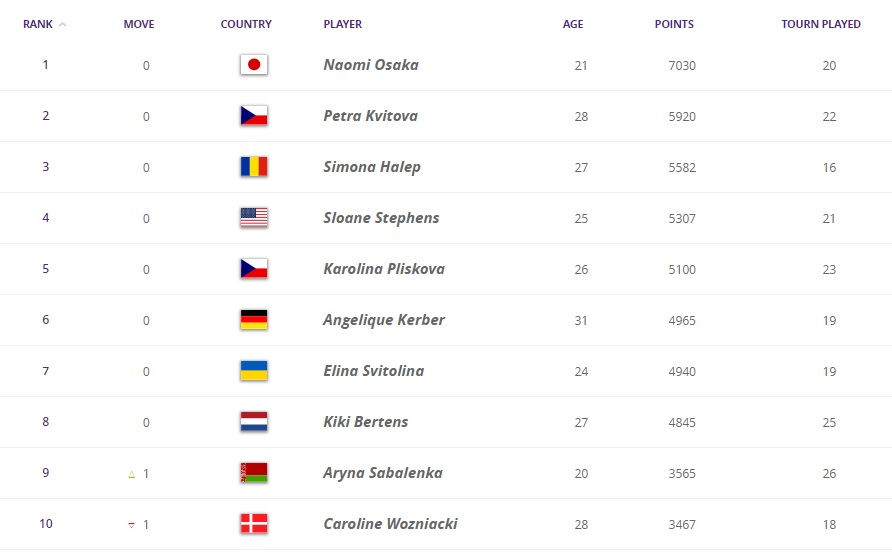Sort by the AGE column header
The height and width of the screenshot is (552, 892).
(x=573, y=24)
